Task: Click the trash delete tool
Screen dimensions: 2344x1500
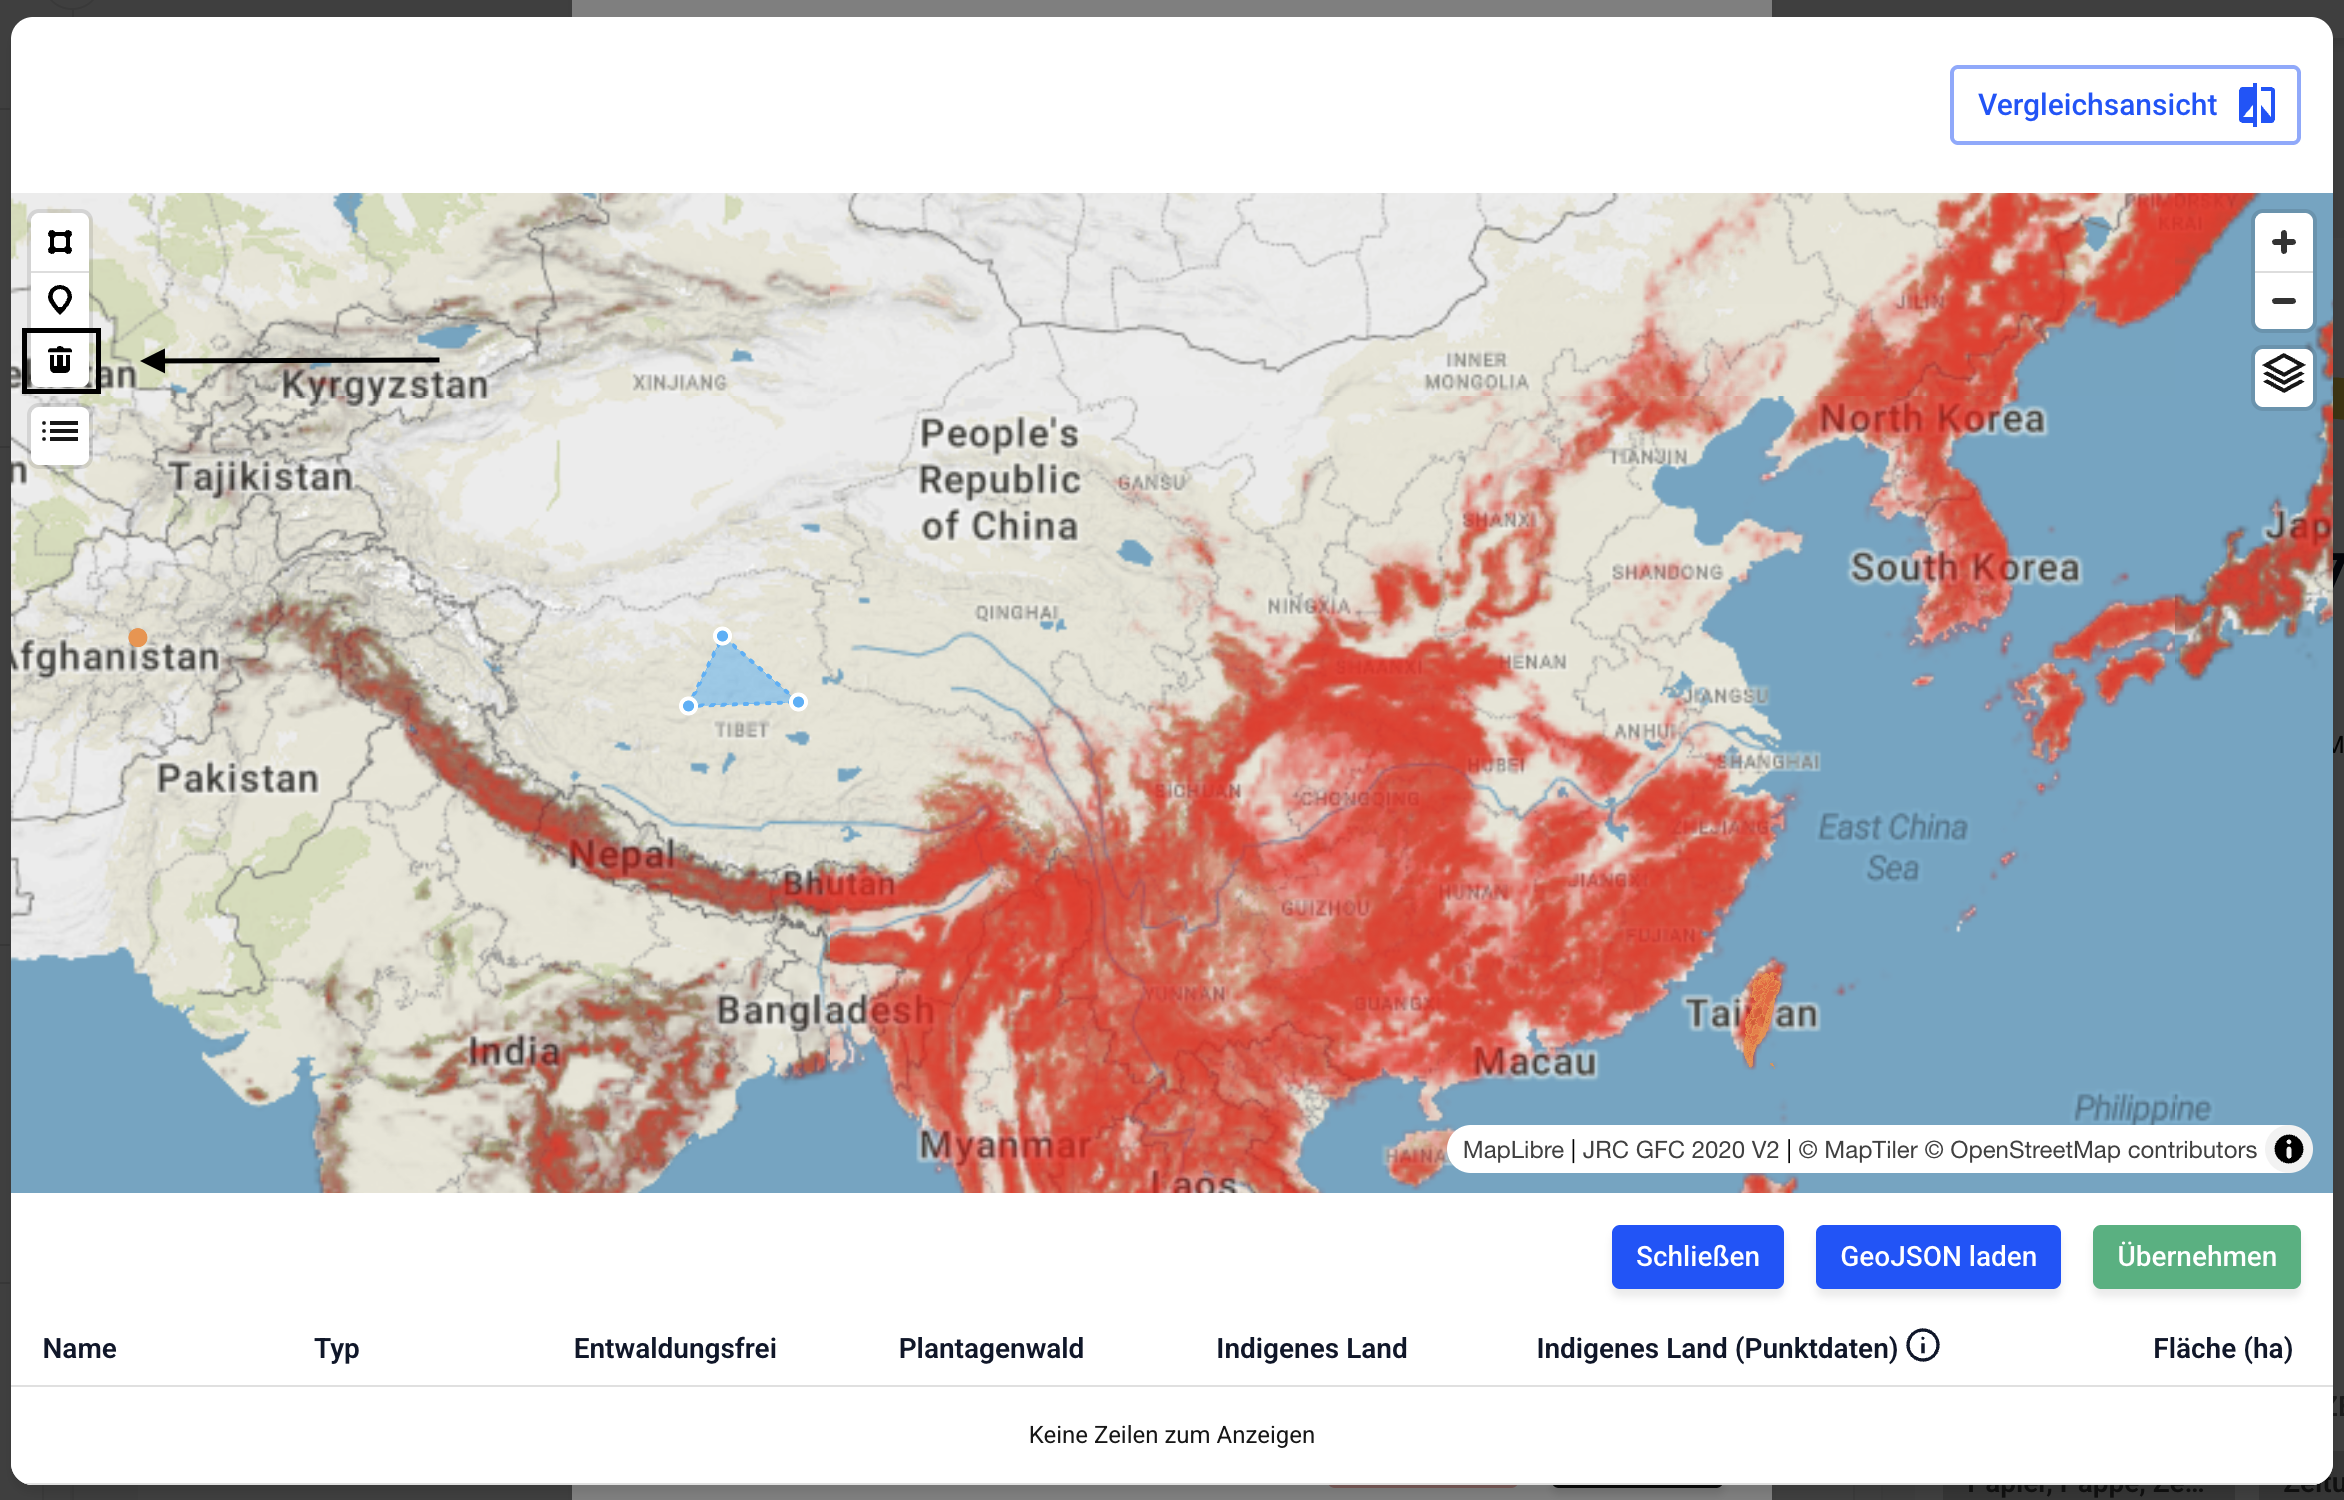Action: click(x=60, y=360)
